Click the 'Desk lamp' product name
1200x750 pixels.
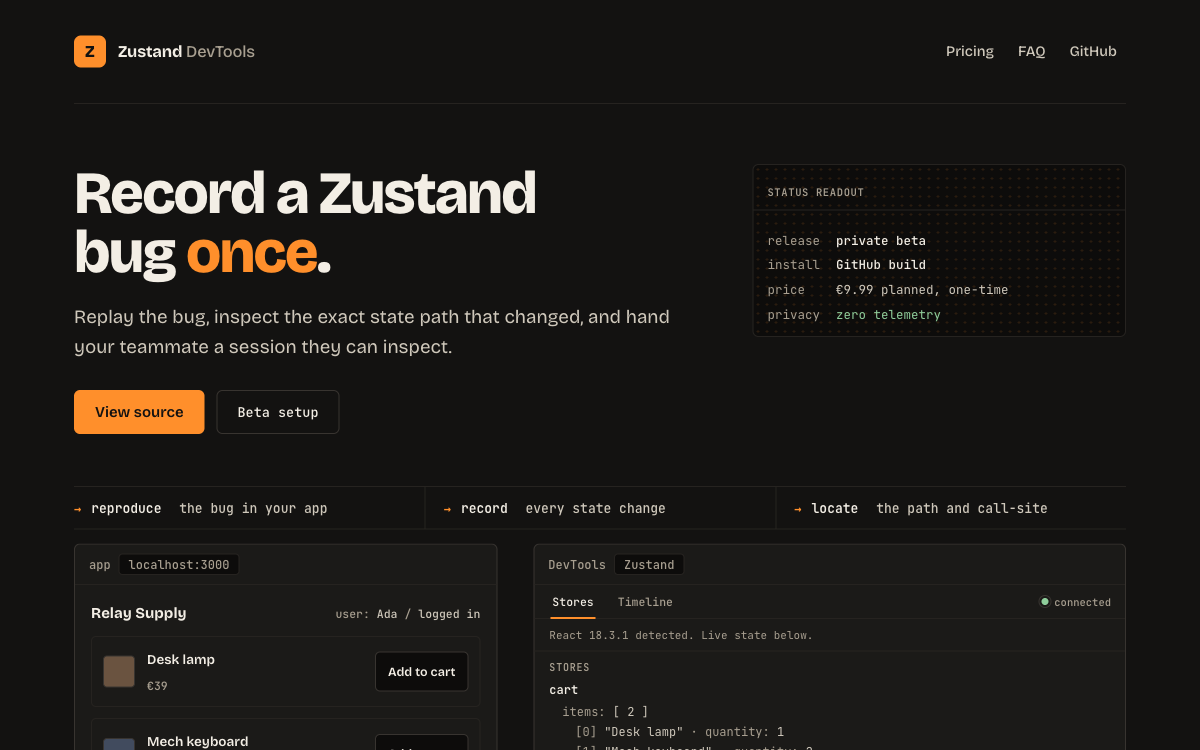point(181,659)
